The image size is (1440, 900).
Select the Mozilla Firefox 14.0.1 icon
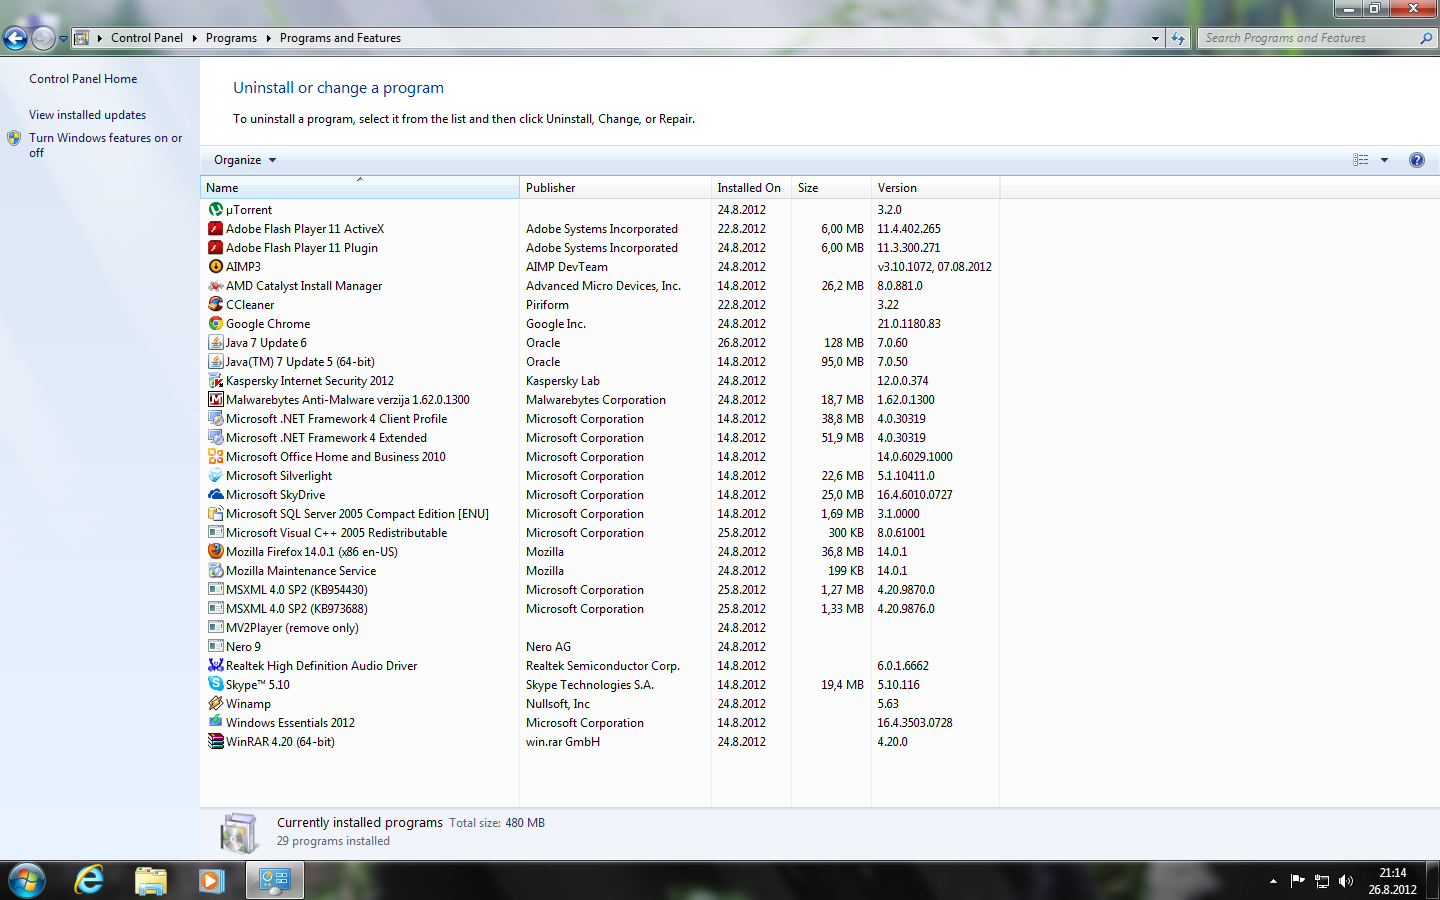click(215, 552)
